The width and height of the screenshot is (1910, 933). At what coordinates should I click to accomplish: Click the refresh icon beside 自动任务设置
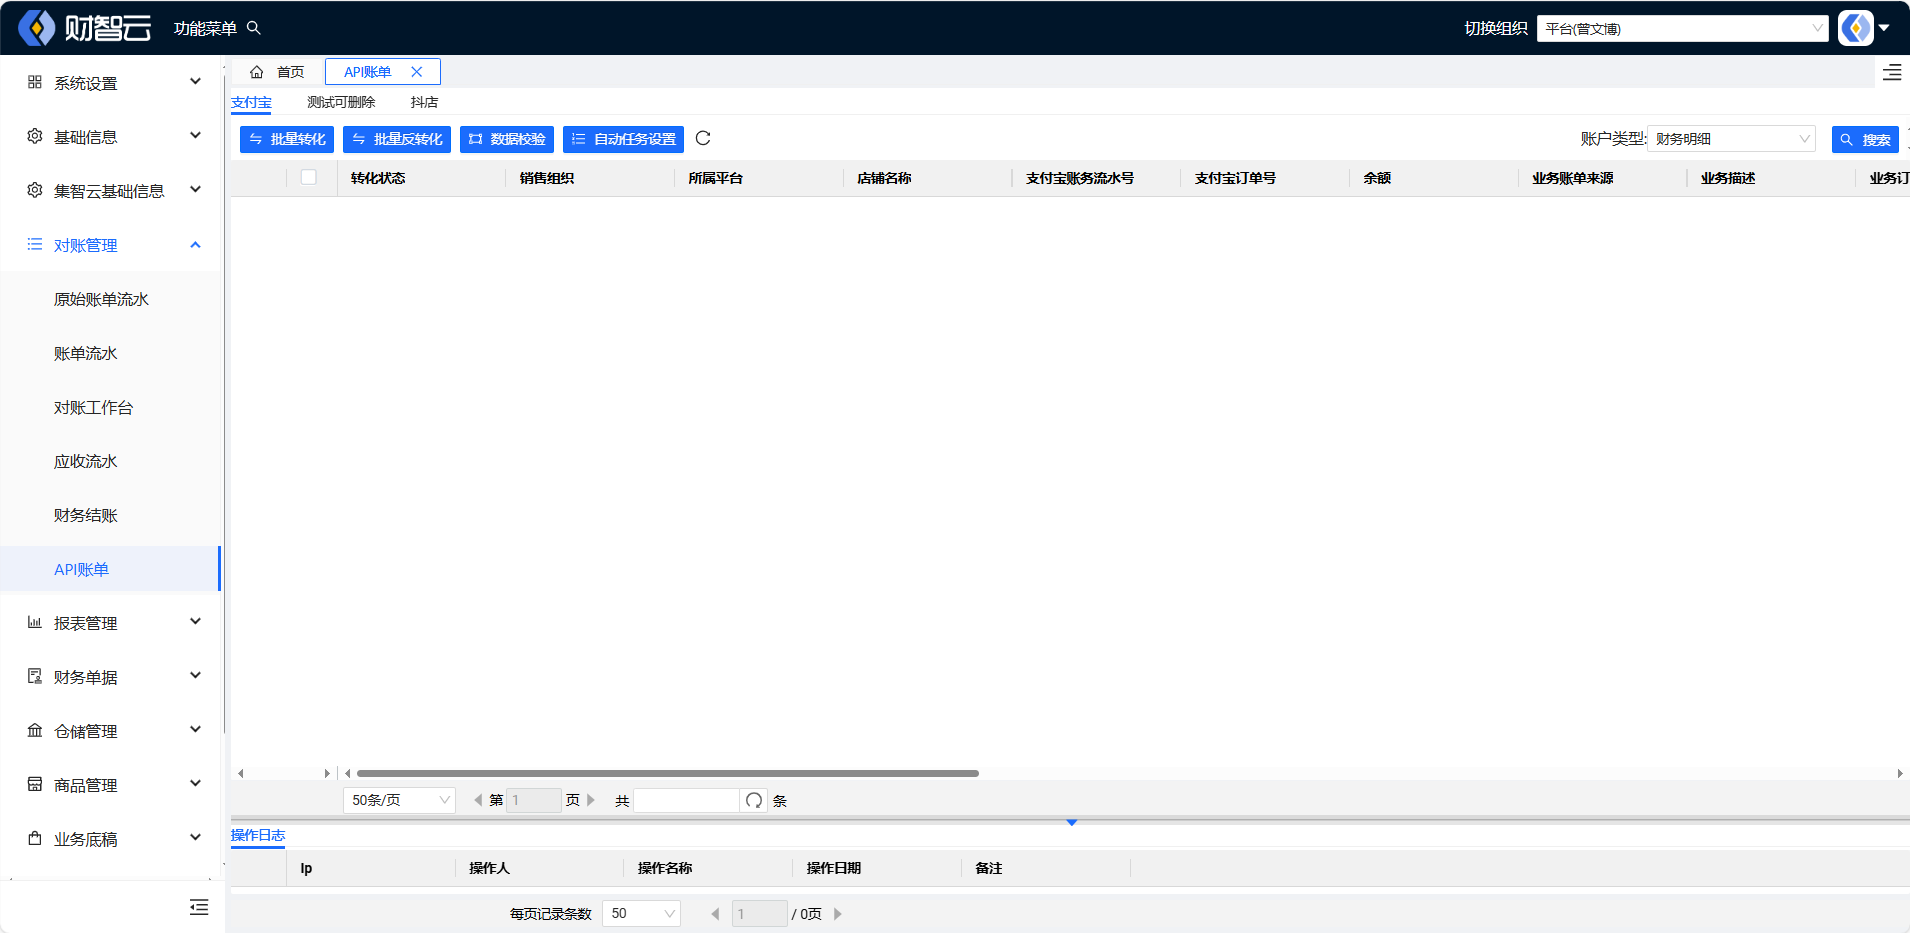coord(703,139)
